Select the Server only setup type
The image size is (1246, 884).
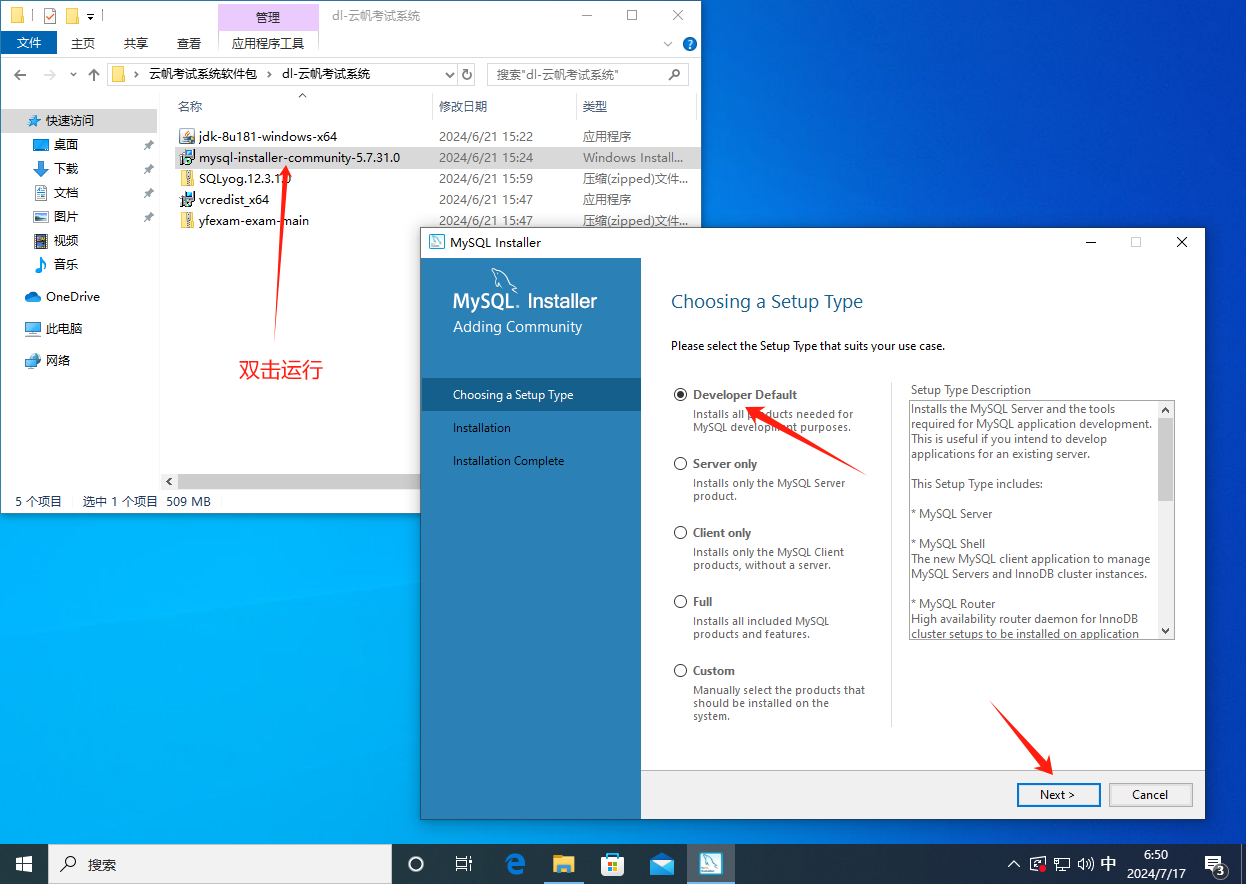tap(681, 464)
